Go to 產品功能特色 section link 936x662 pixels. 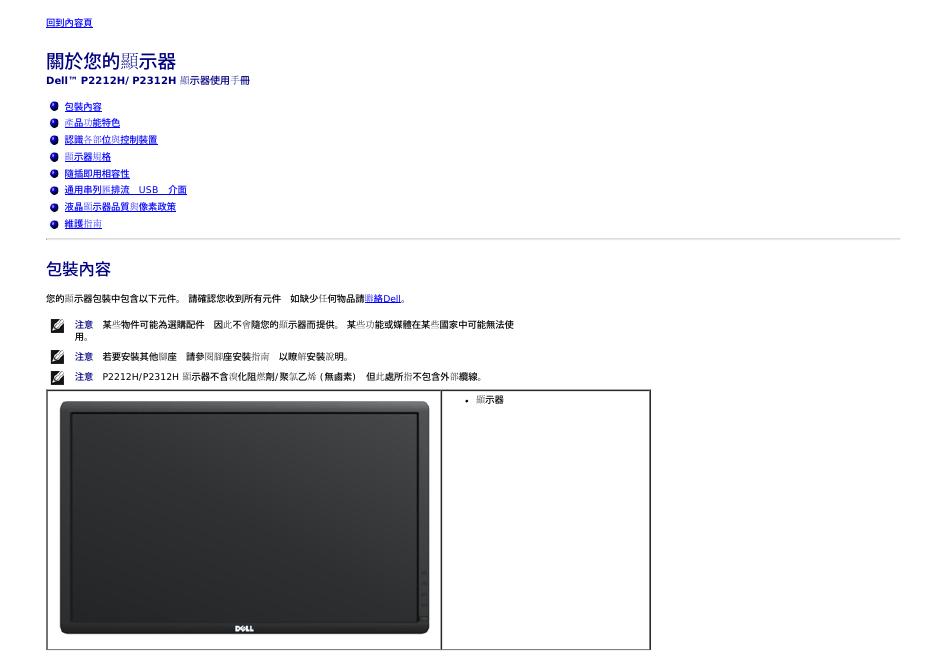[x=92, y=123]
